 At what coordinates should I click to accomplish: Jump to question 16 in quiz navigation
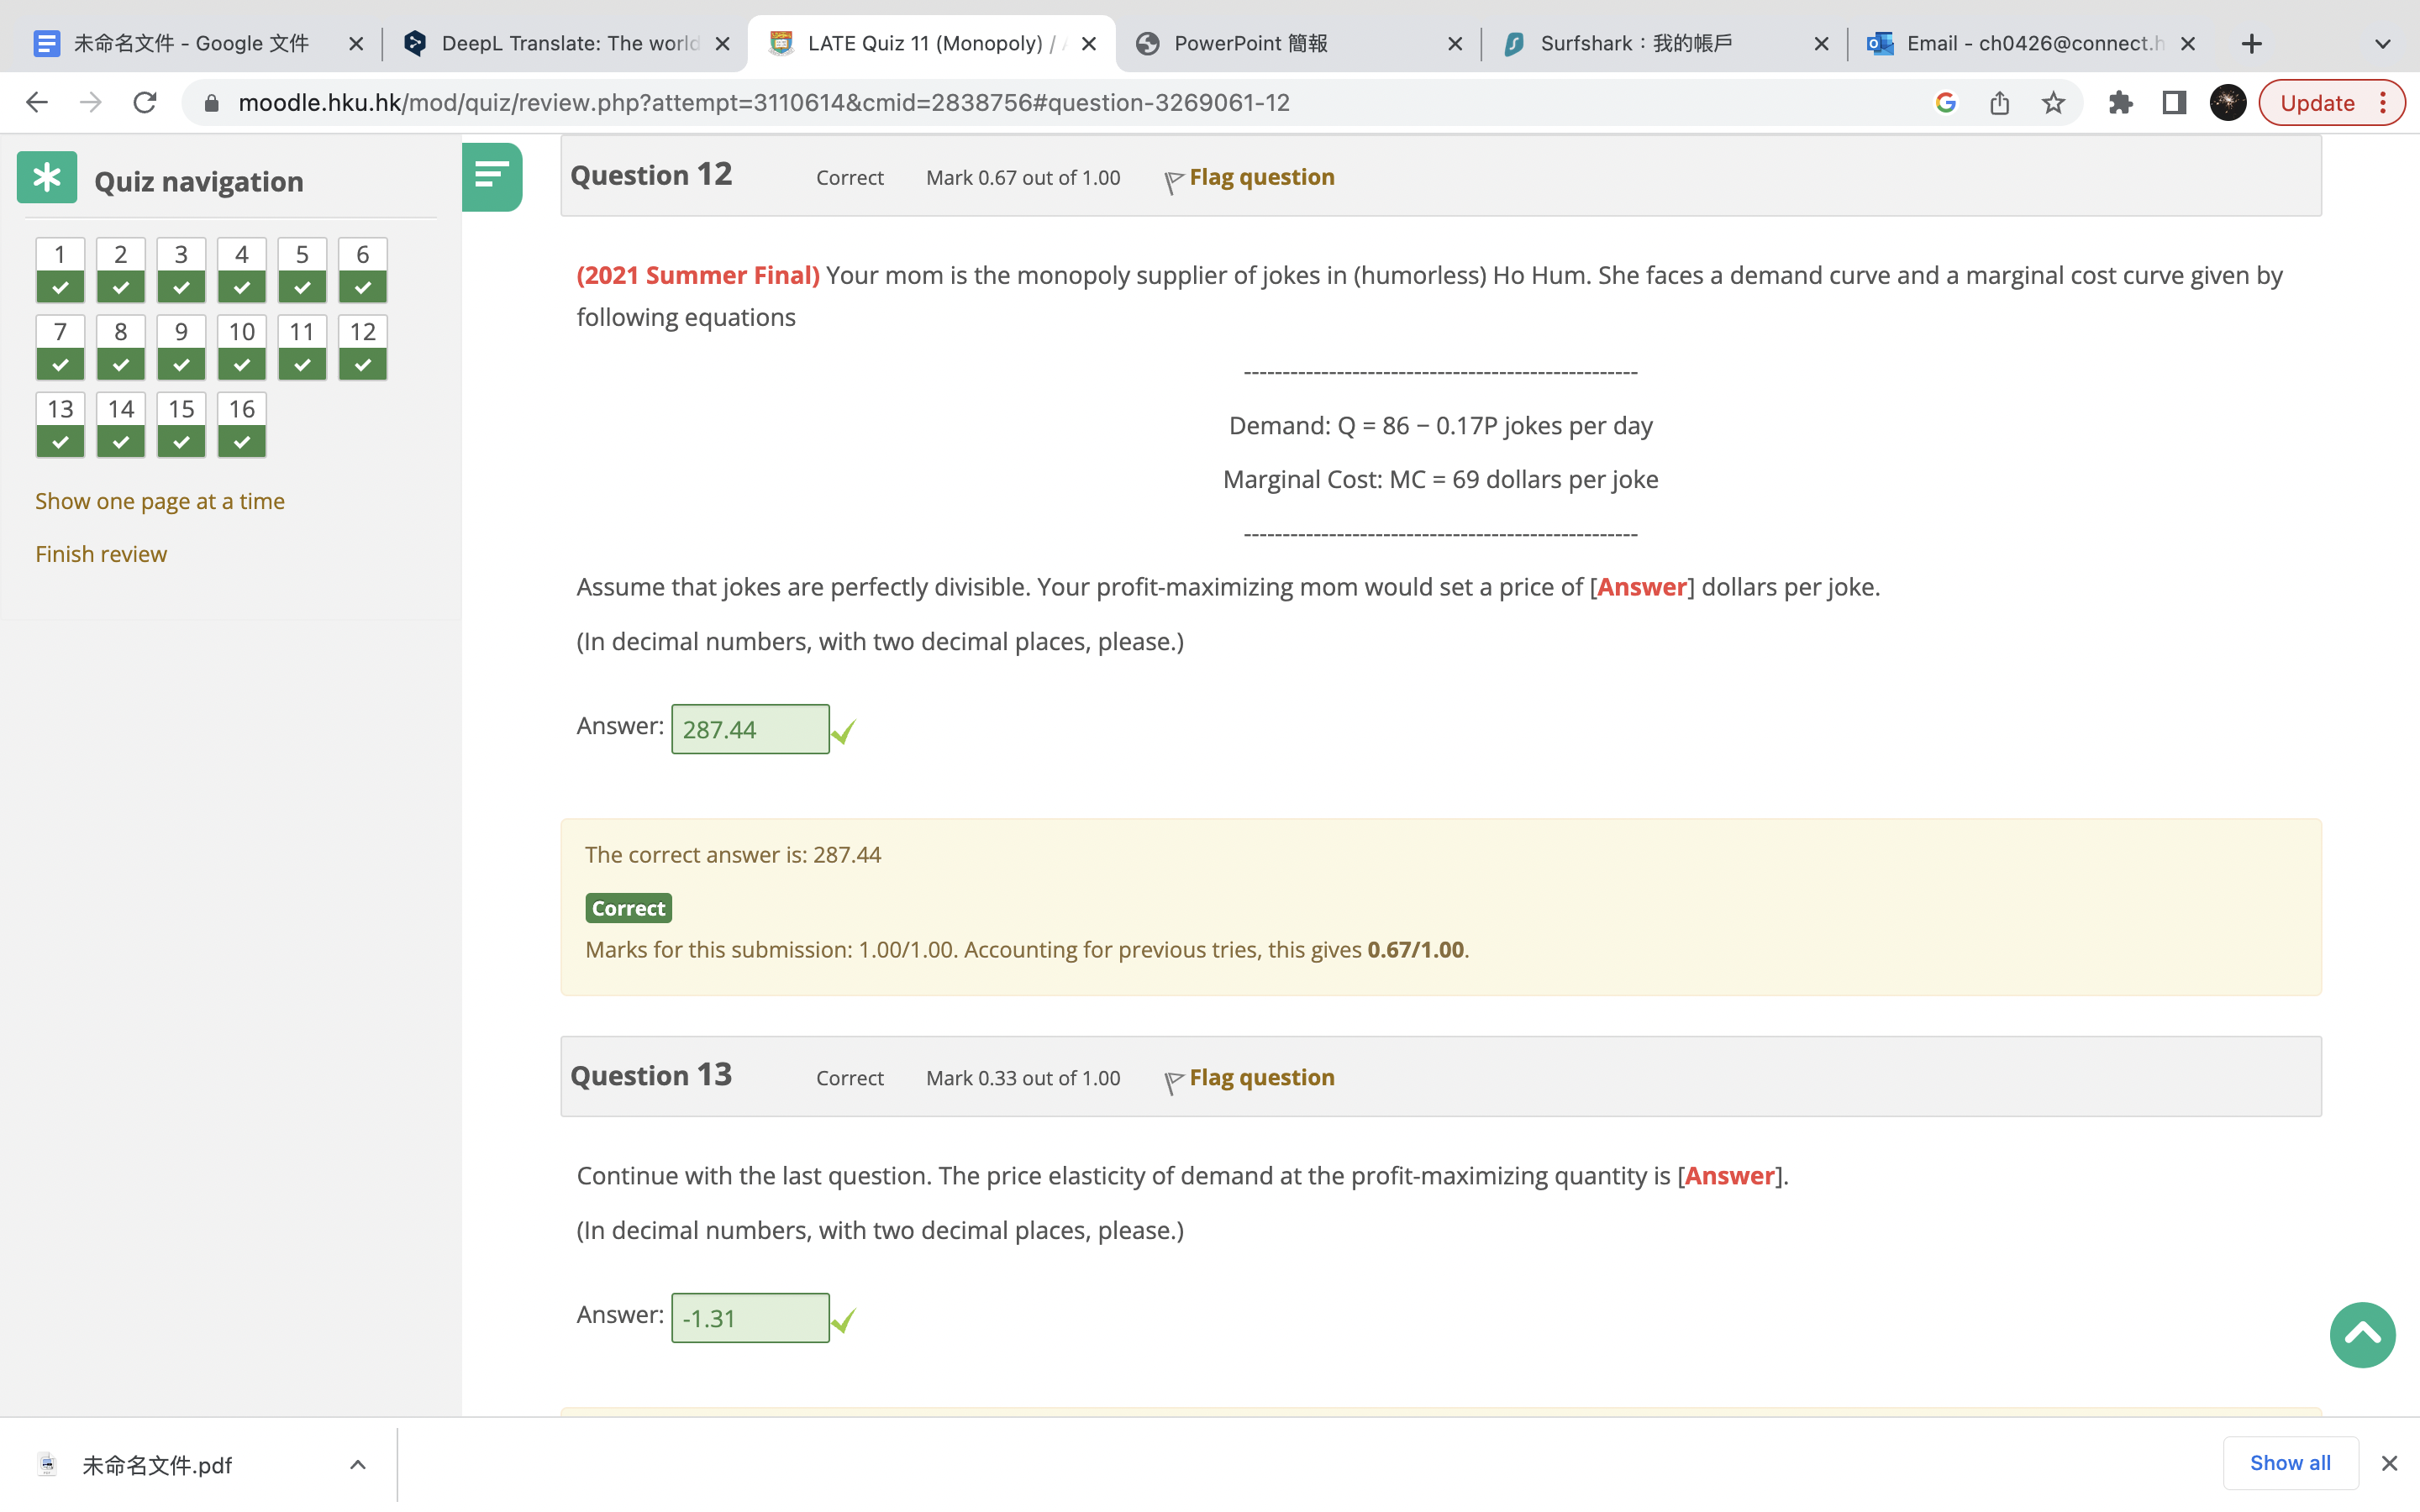pyautogui.click(x=241, y=424)
